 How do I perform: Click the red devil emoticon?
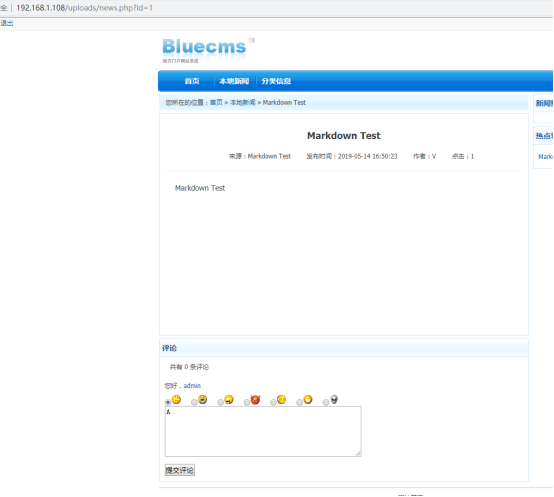pos(255,400)
